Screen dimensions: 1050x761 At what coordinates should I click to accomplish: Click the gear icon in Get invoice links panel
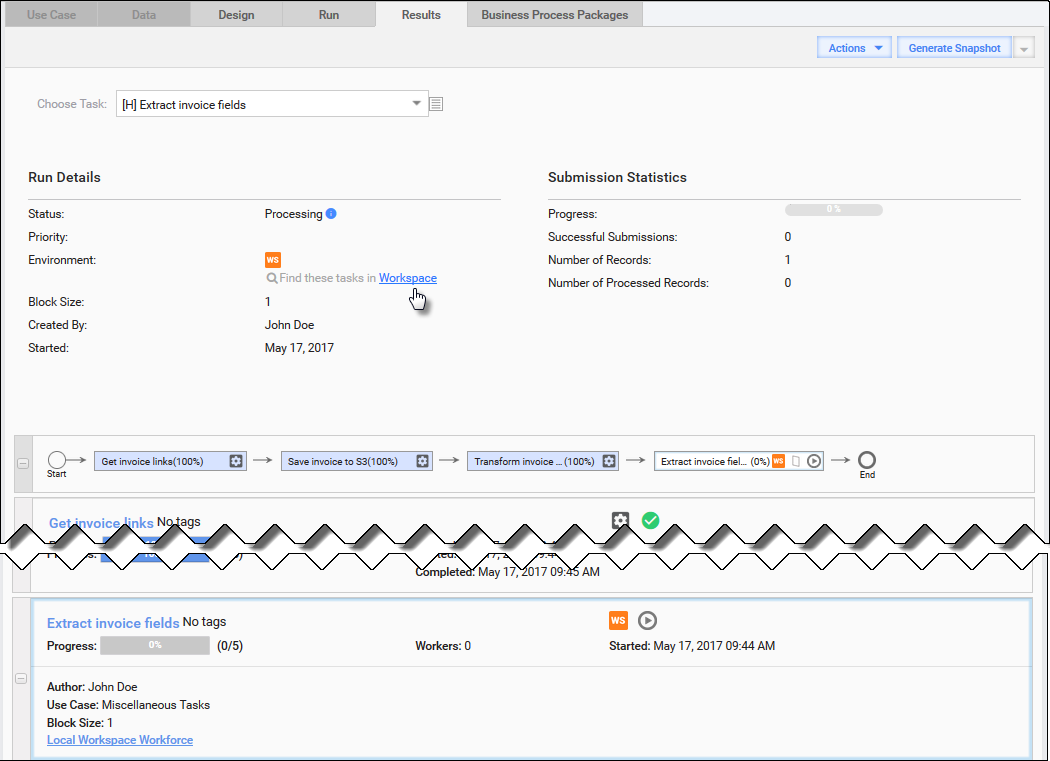tap(621, 521)
